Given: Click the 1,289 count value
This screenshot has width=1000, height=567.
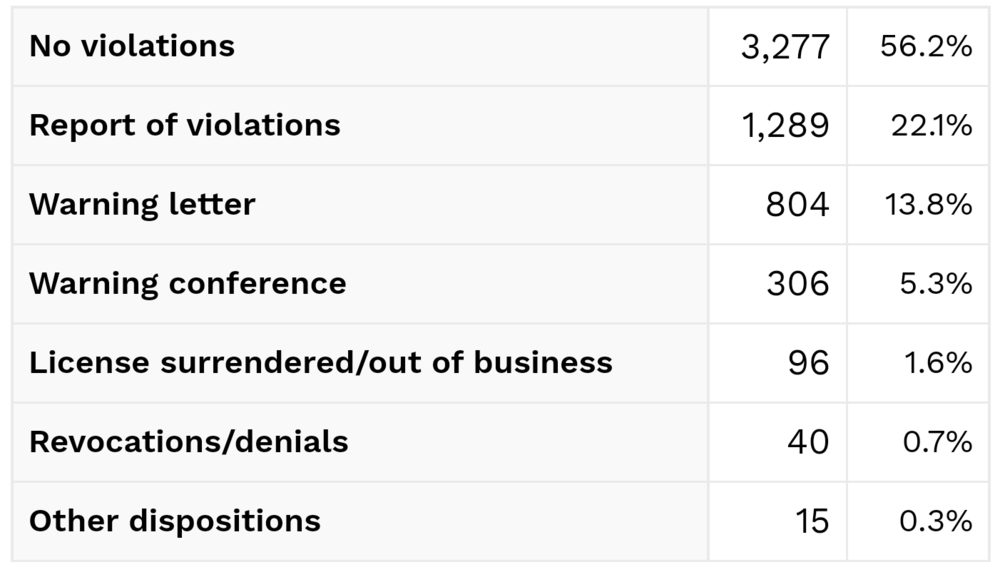Looking at the screenshot, I should (x=786, y=125).
